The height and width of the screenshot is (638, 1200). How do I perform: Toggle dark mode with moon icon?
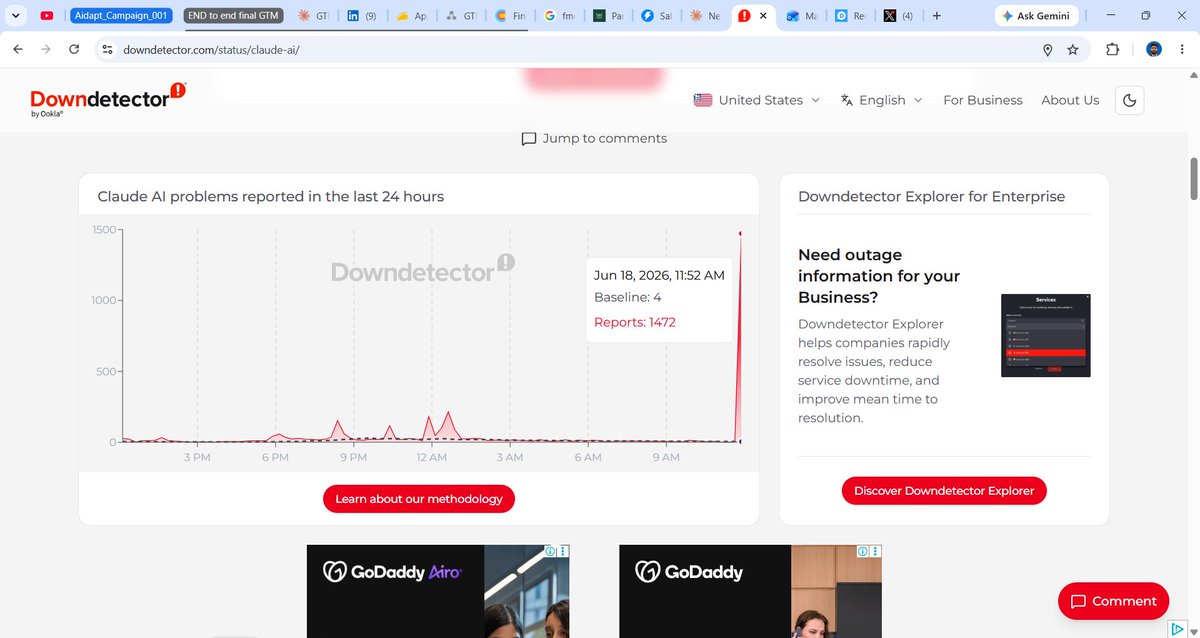coord(1129,100)
